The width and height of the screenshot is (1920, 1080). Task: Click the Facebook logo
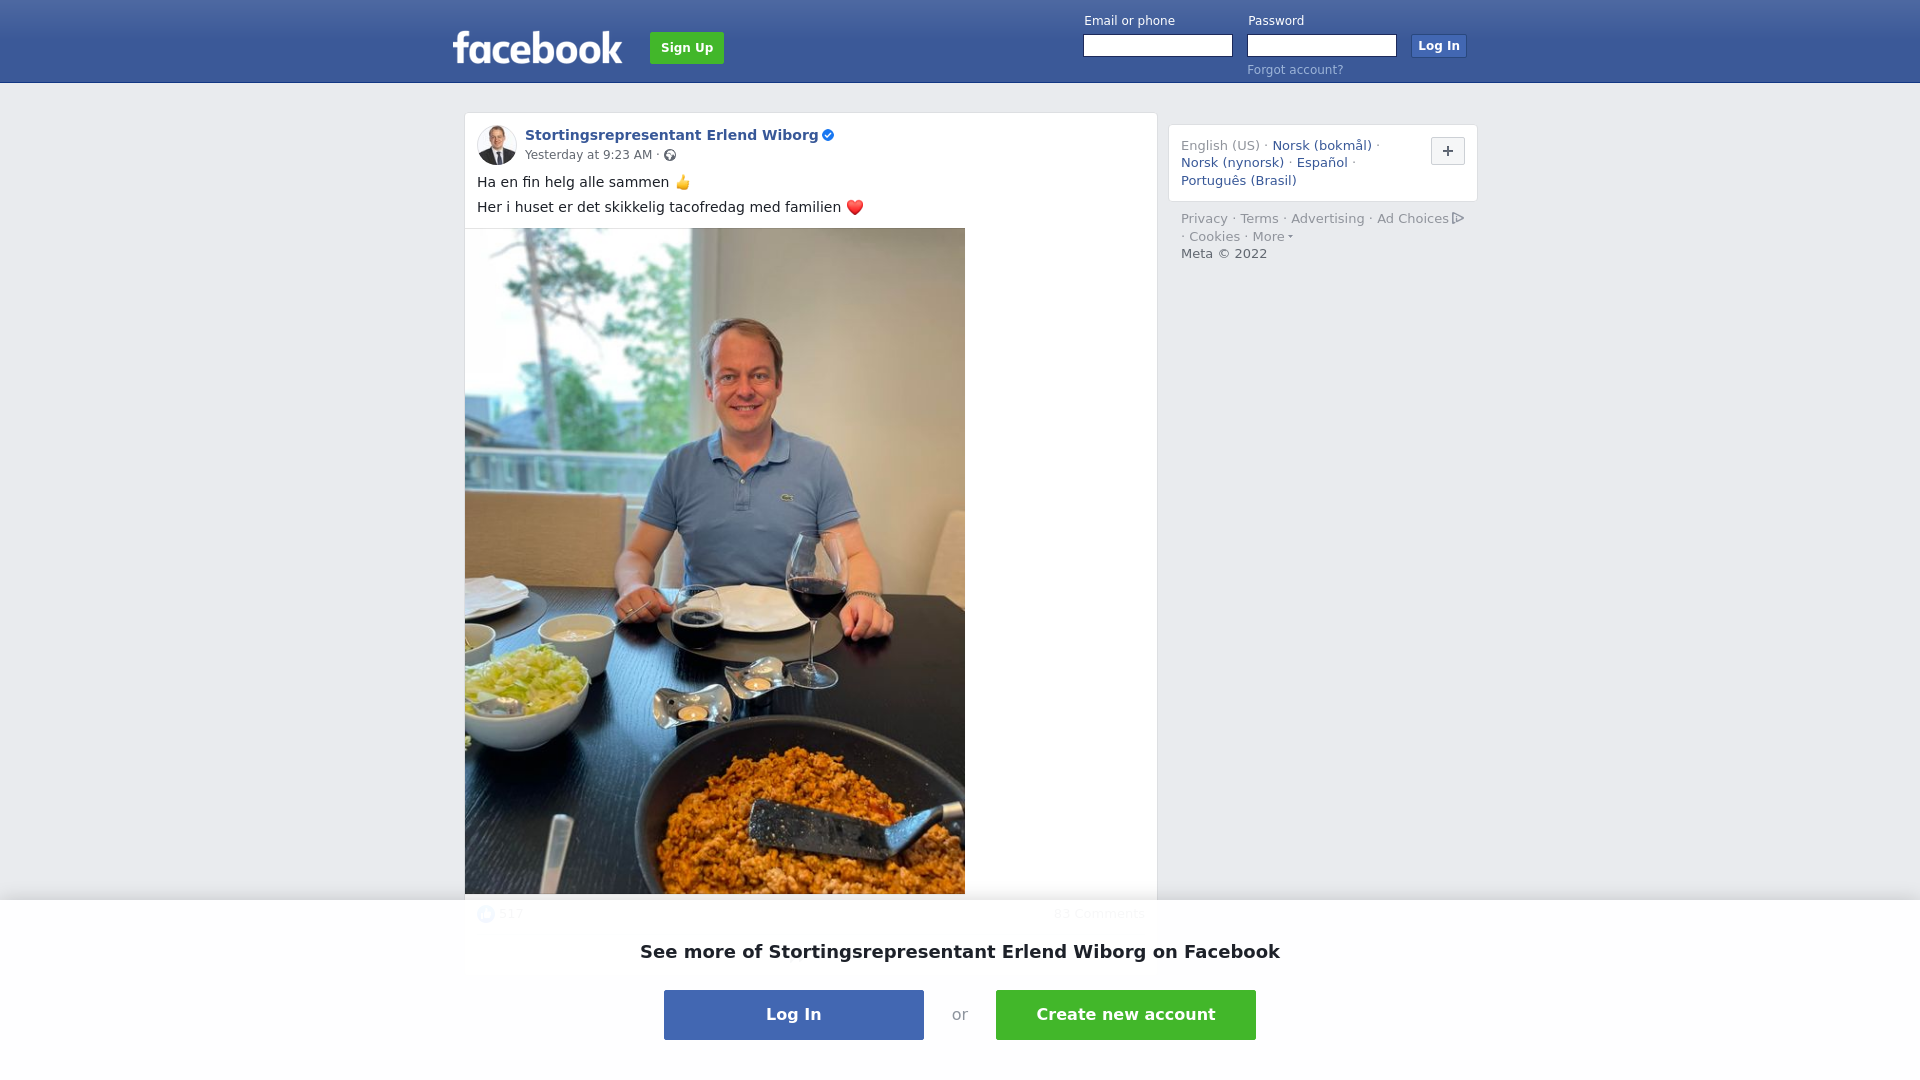537,47
